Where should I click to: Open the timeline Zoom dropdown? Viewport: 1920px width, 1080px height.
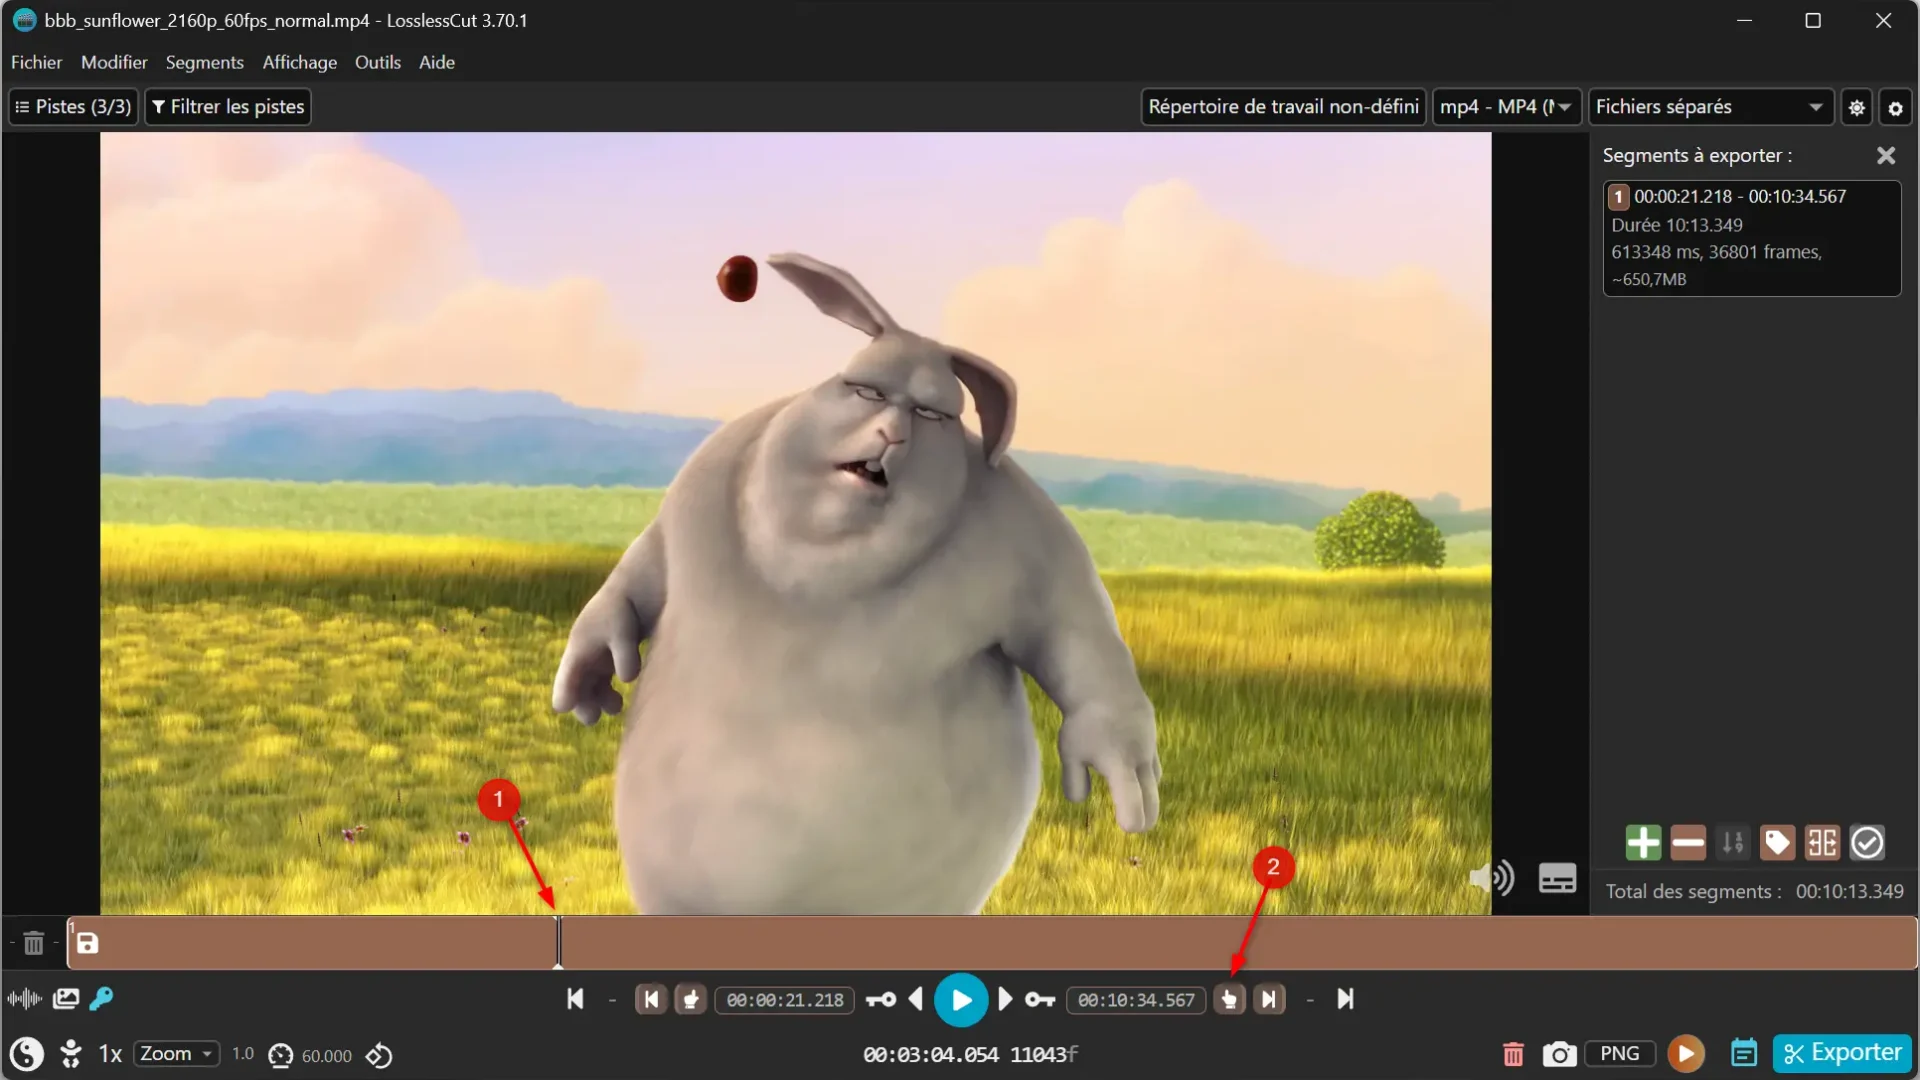(177, 1054)
